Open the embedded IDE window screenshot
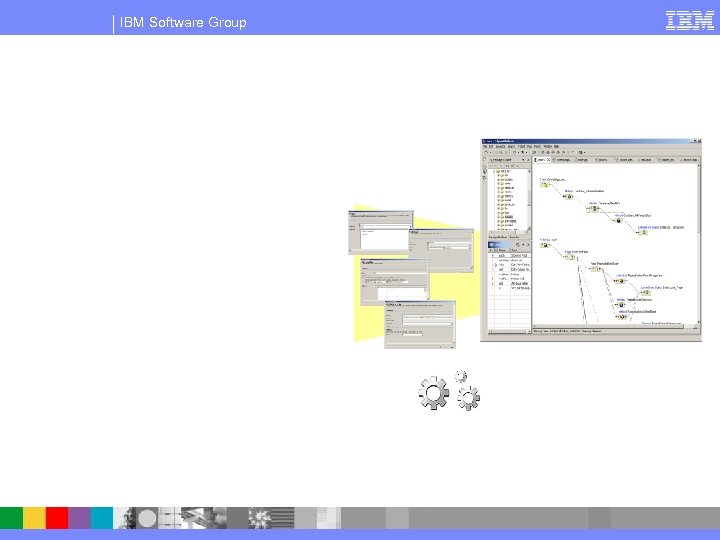The image size is (720, 540). (x=591, y=240)
